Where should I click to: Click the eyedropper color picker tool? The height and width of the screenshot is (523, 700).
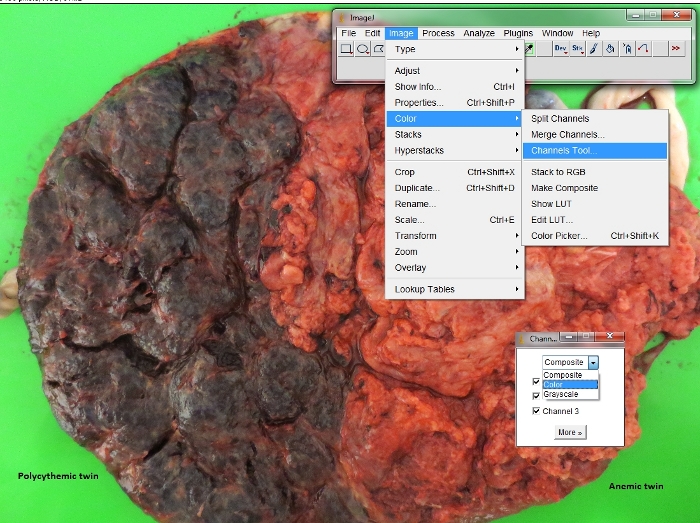(529, 49)
